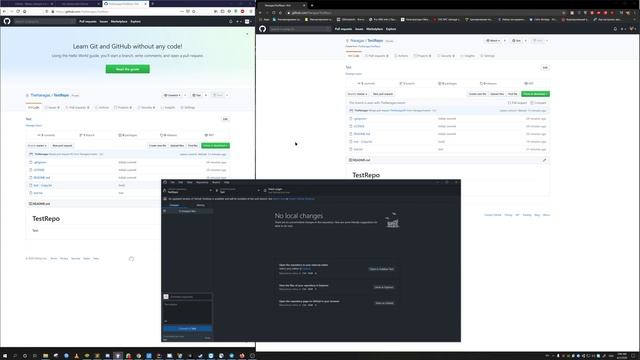Open notifications bell in left browser GitHub header
Image resolution: width=640 pixels, height=360 pixels.
(231, 22)
